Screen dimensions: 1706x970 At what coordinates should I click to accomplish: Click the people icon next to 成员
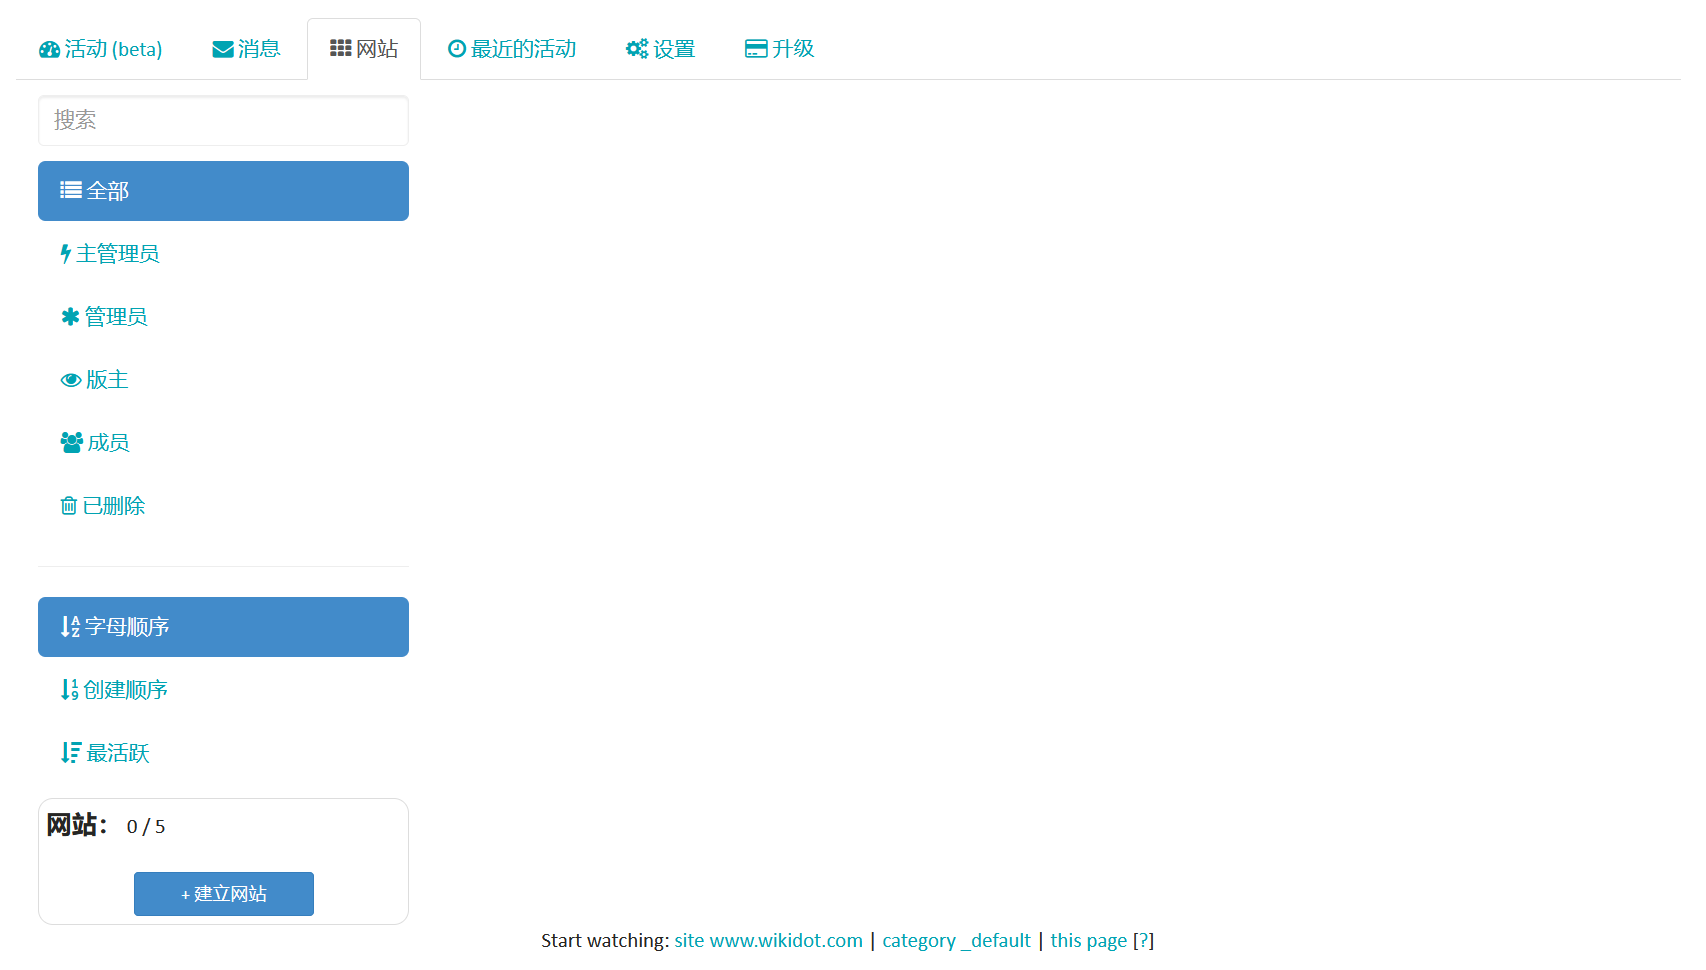pyautogui.click(x=70, y=442)
